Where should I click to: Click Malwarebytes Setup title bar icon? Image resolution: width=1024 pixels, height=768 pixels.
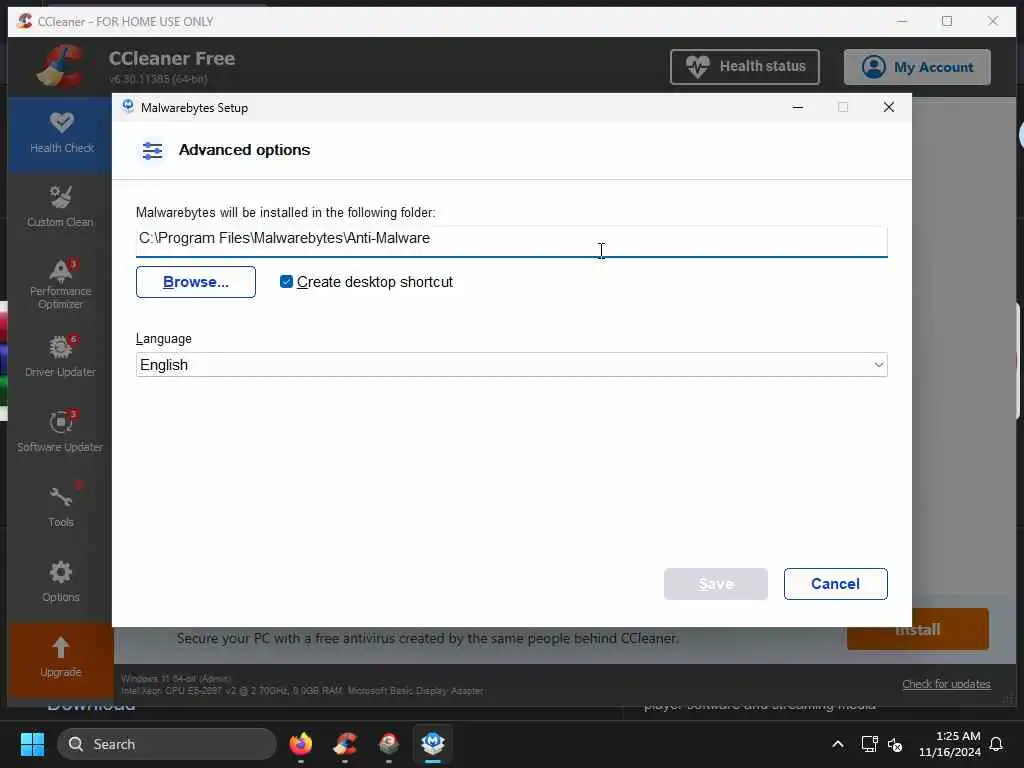tap(128, 107)
